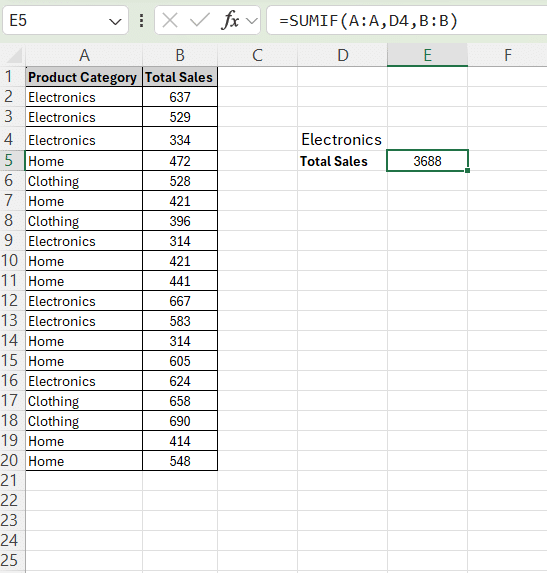
Task: Select cell B17 with value 658
Action: pos(180,401)
